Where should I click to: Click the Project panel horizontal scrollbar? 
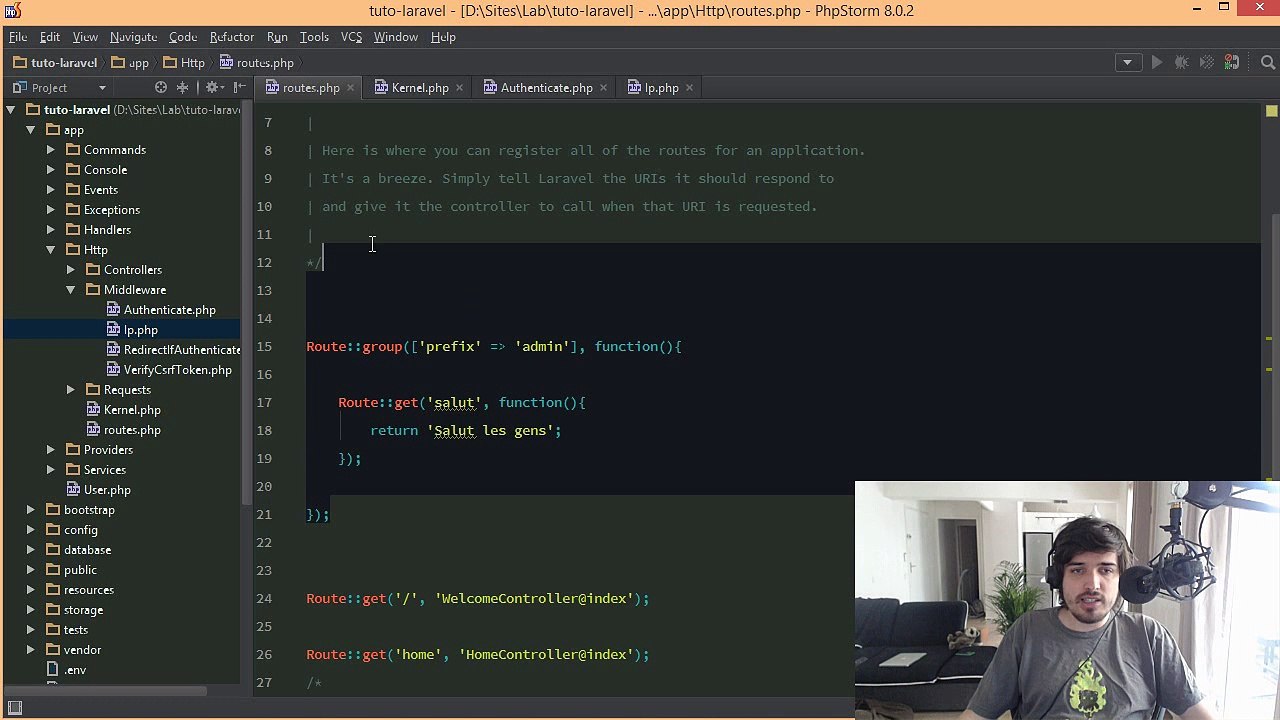104,690
